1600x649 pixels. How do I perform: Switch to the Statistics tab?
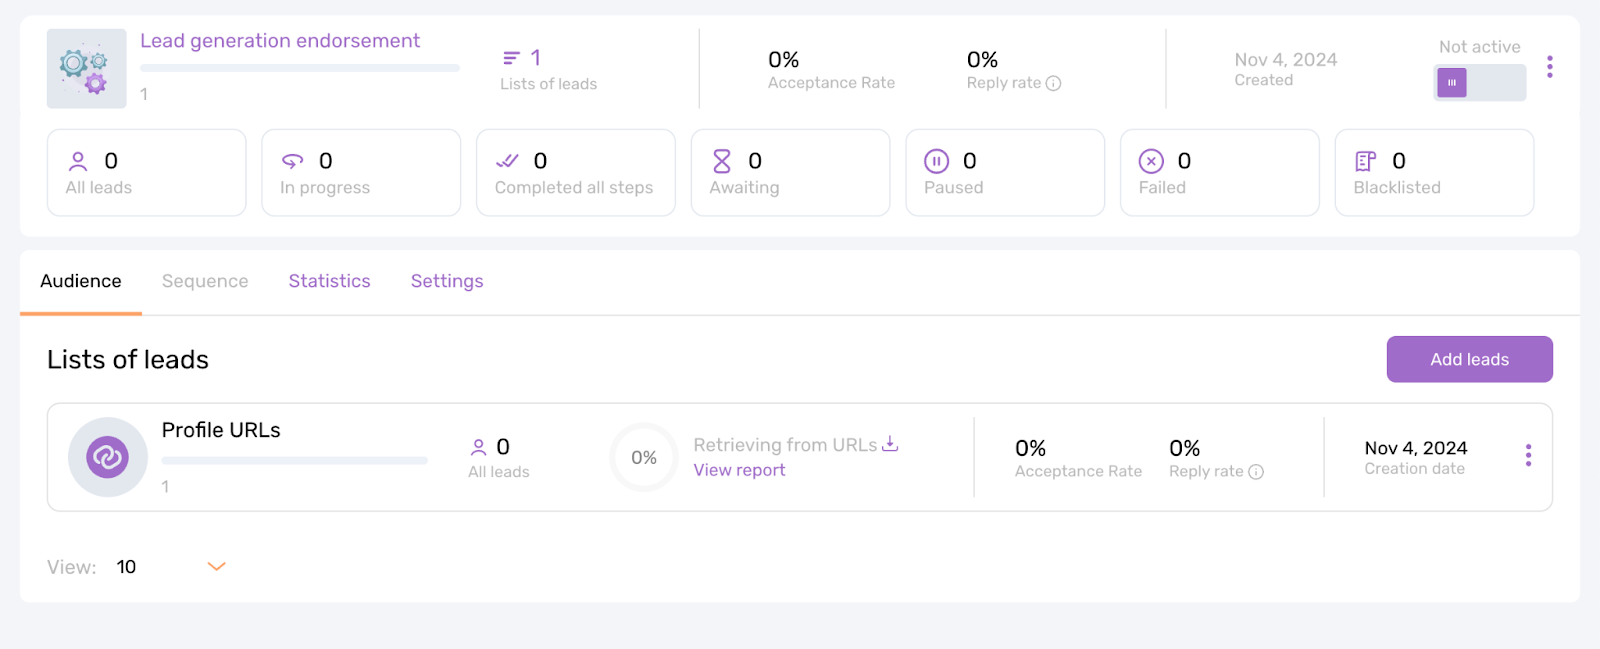(329, 281)
